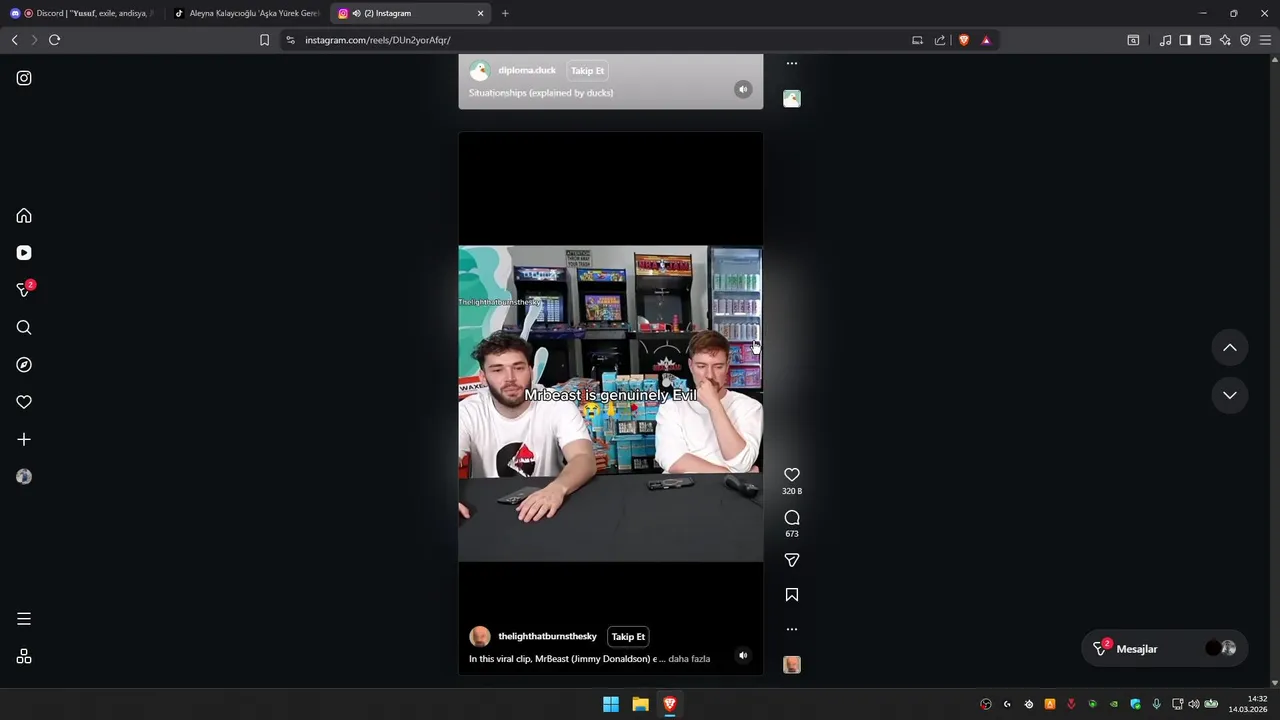
Task: Create new post with plus icon
Action: [24, 439]
